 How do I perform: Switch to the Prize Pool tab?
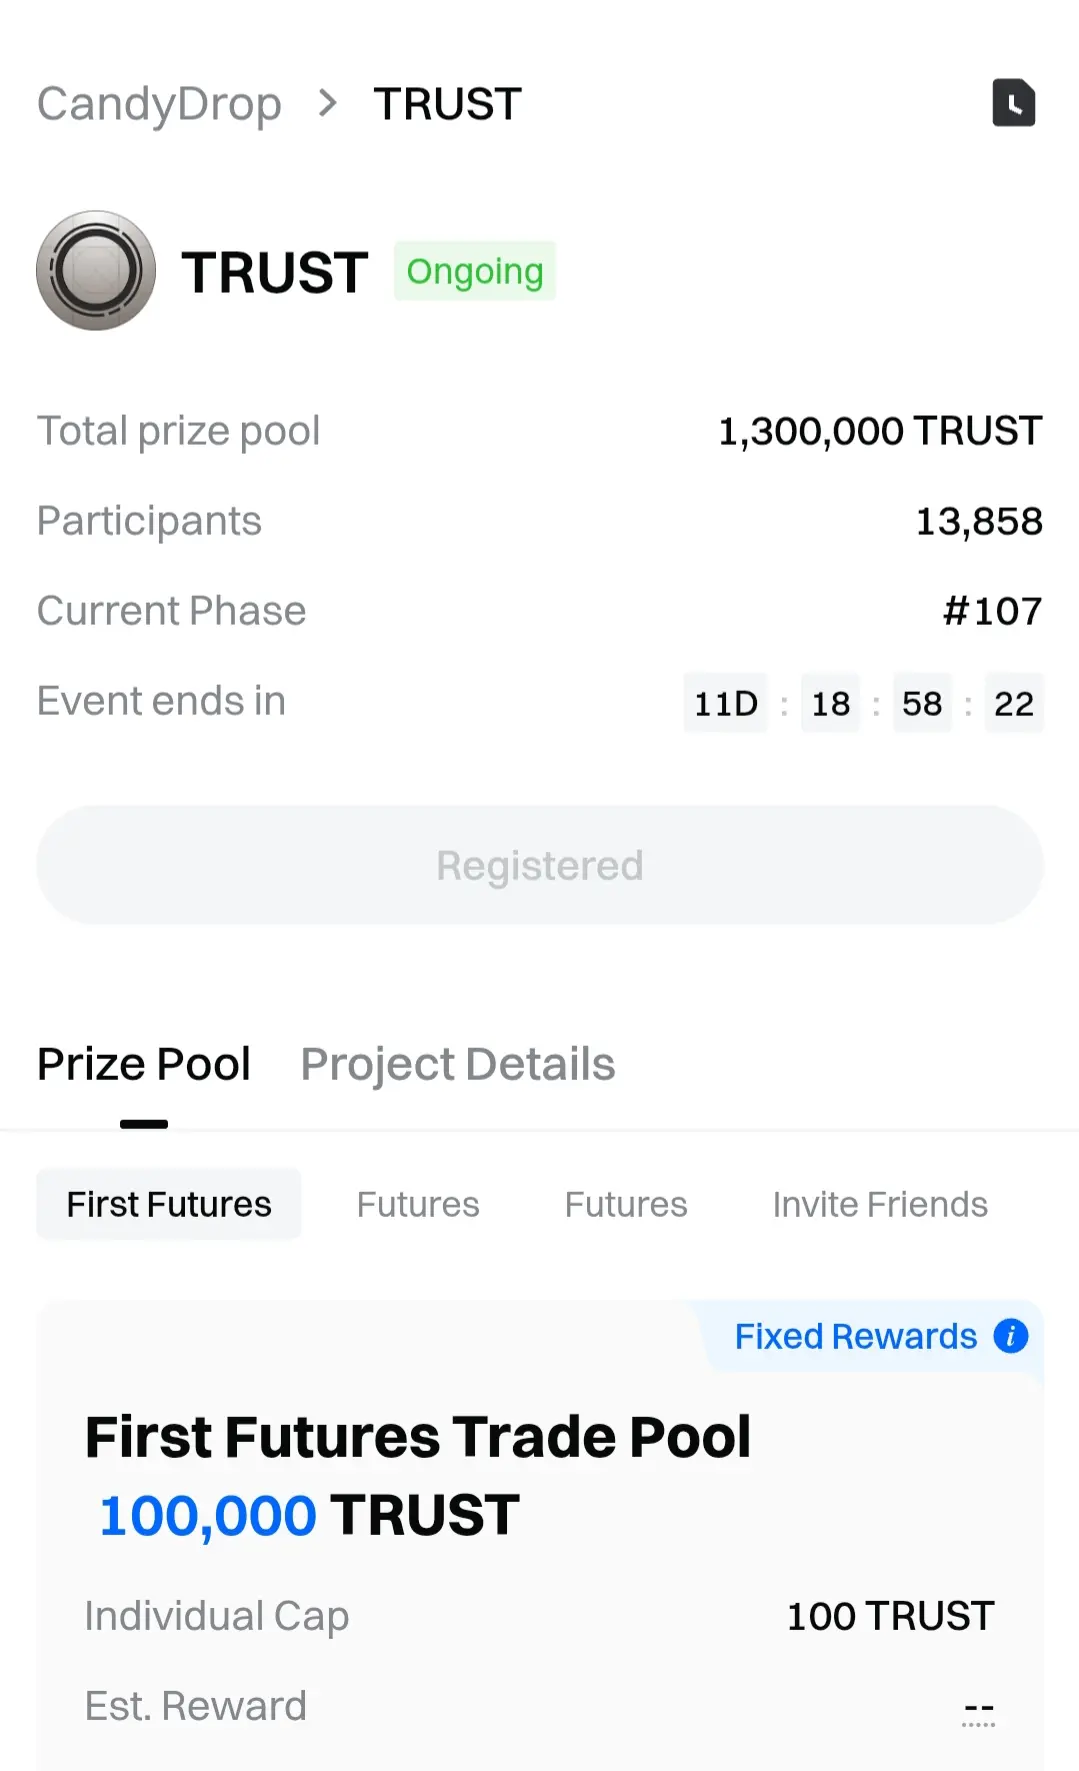tap(144, 1064)
